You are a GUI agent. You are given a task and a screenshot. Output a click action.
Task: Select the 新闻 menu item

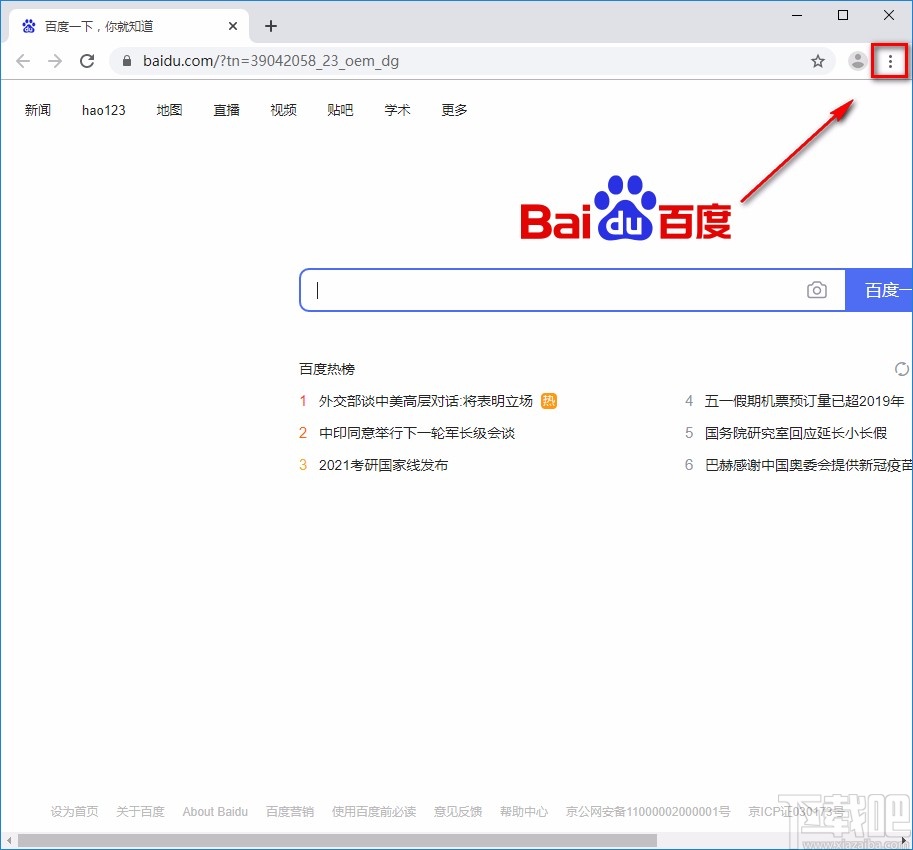(38, 110)
